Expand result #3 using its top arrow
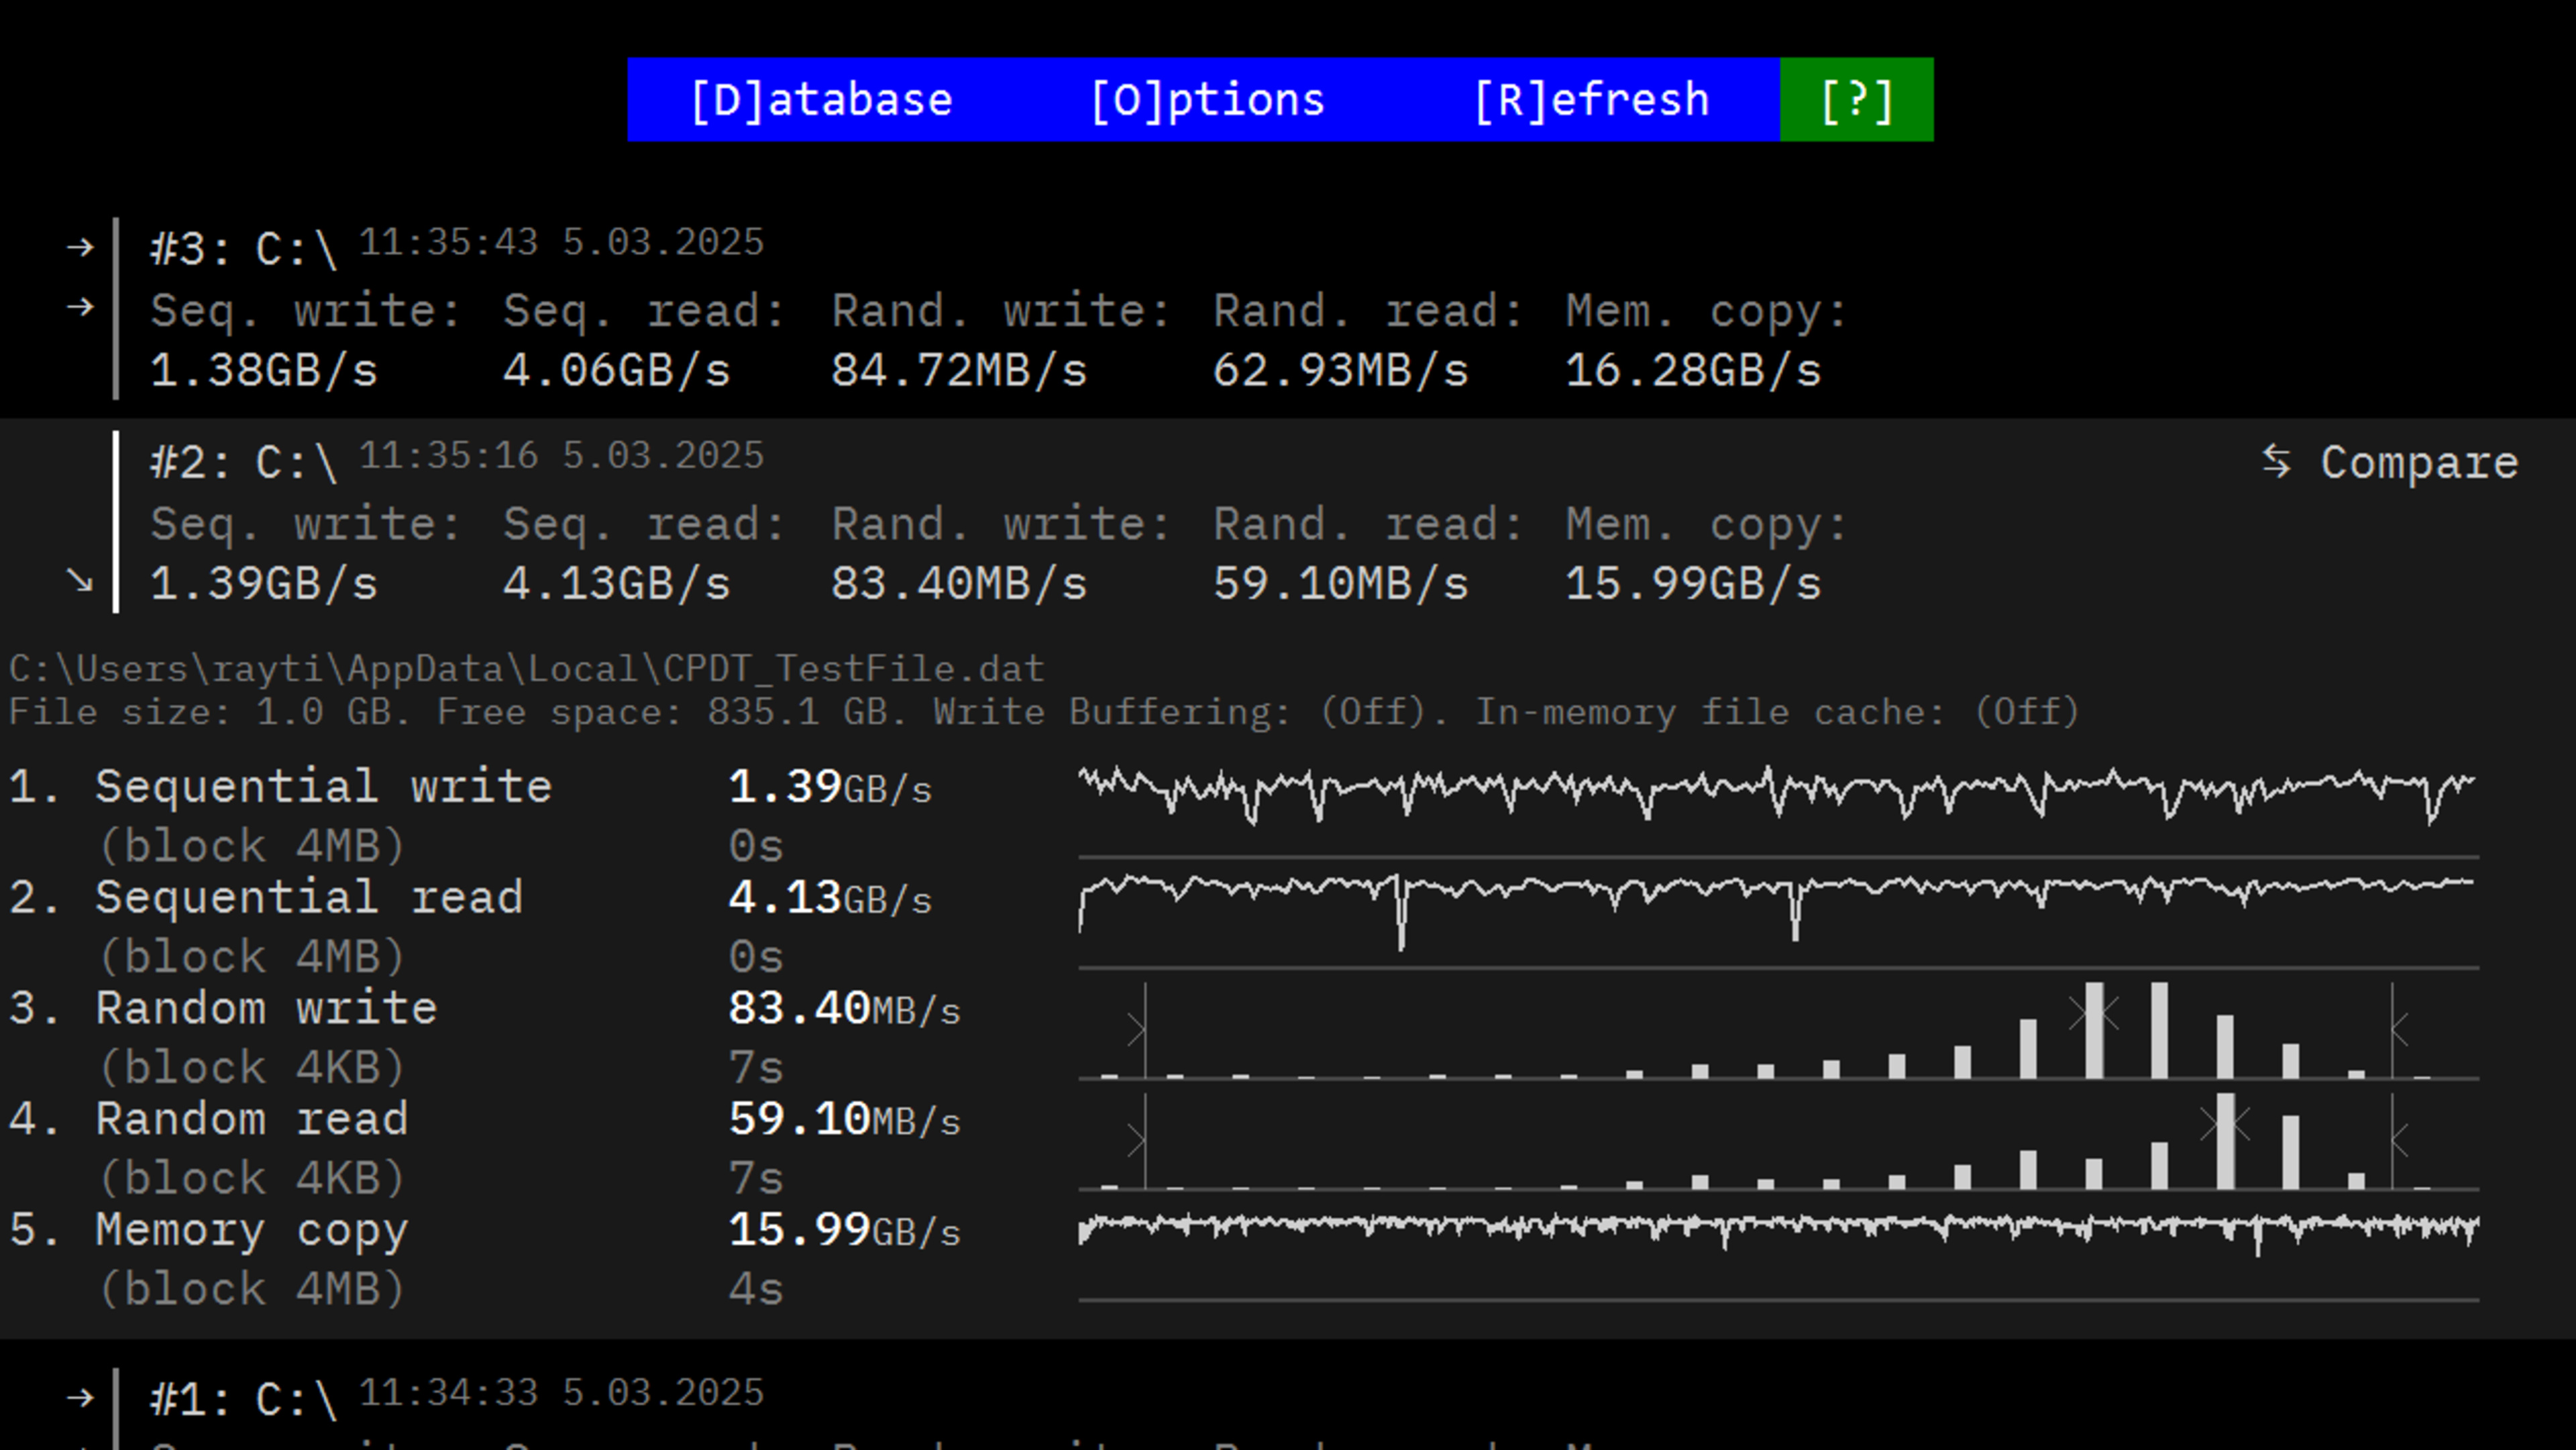2576x1450 pixels. click(80, 247)
